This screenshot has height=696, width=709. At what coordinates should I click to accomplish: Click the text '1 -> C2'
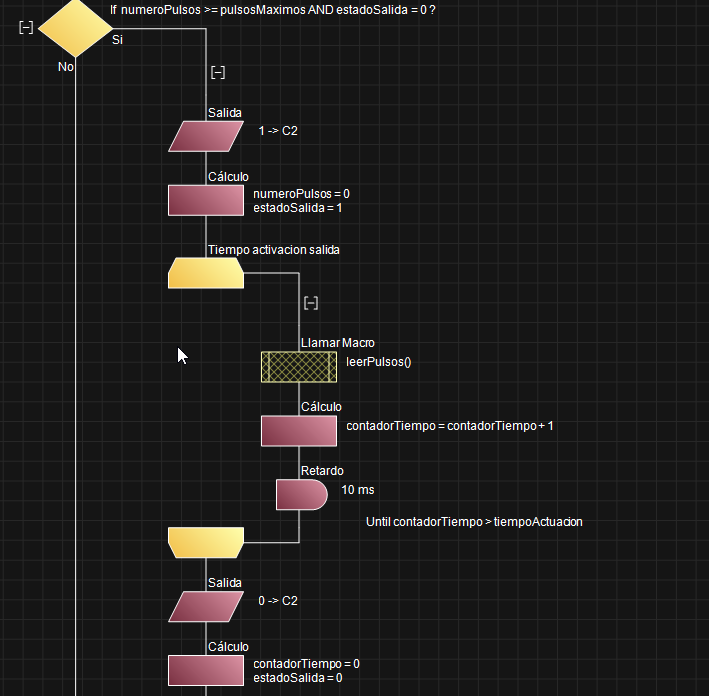click(x=278, y=131)
